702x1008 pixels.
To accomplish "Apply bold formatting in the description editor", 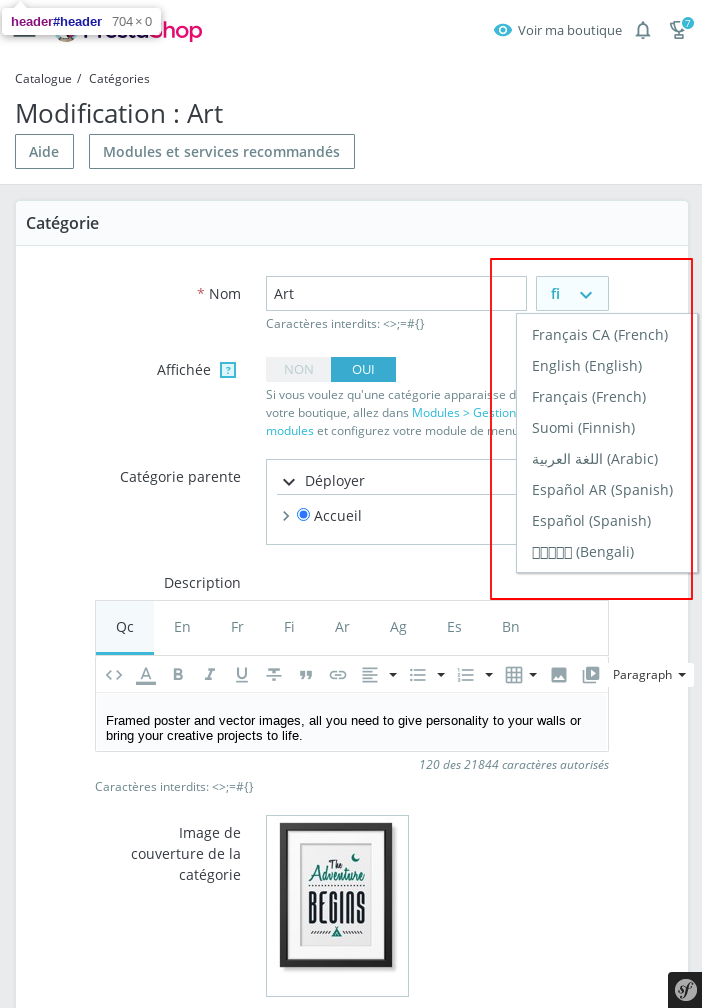I will click(x=178, y=674).
